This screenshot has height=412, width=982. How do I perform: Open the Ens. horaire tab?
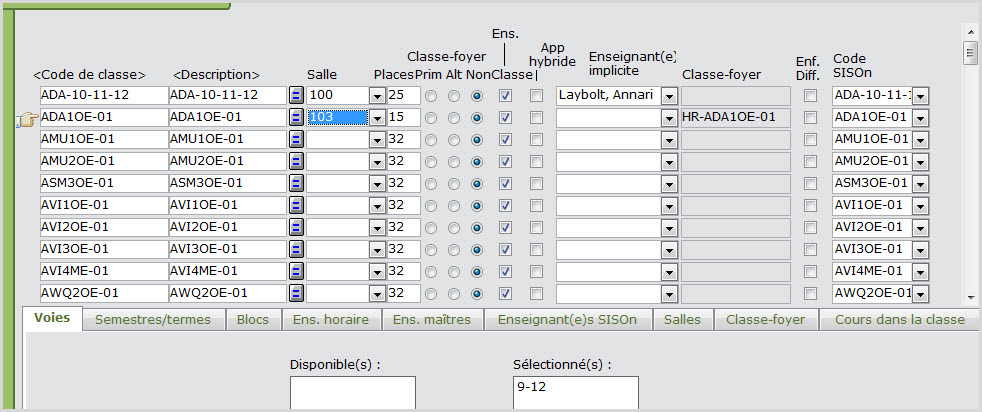[x=331, y=319]
